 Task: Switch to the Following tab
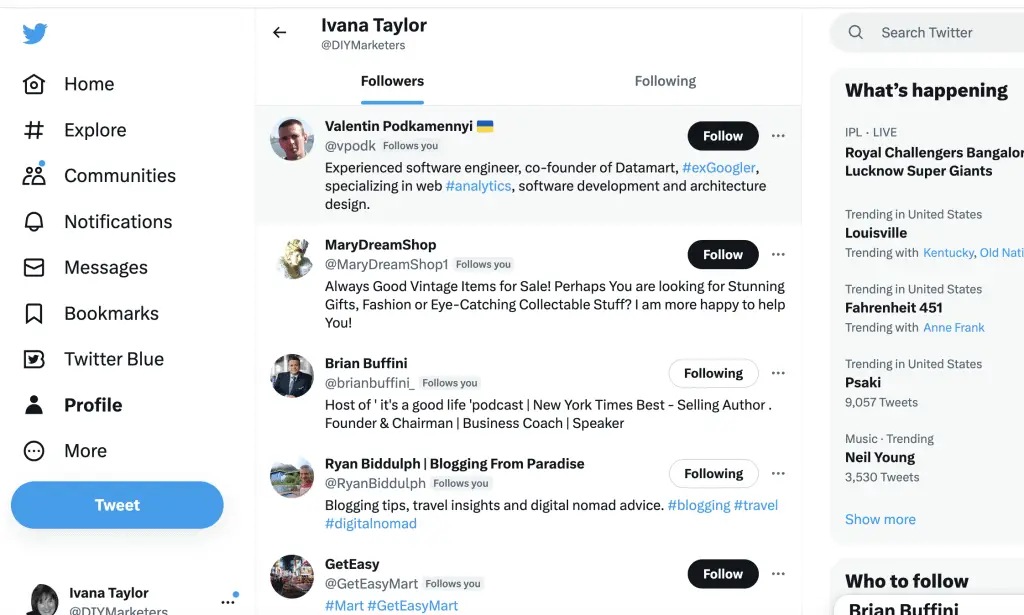click(x=665, y=81)
